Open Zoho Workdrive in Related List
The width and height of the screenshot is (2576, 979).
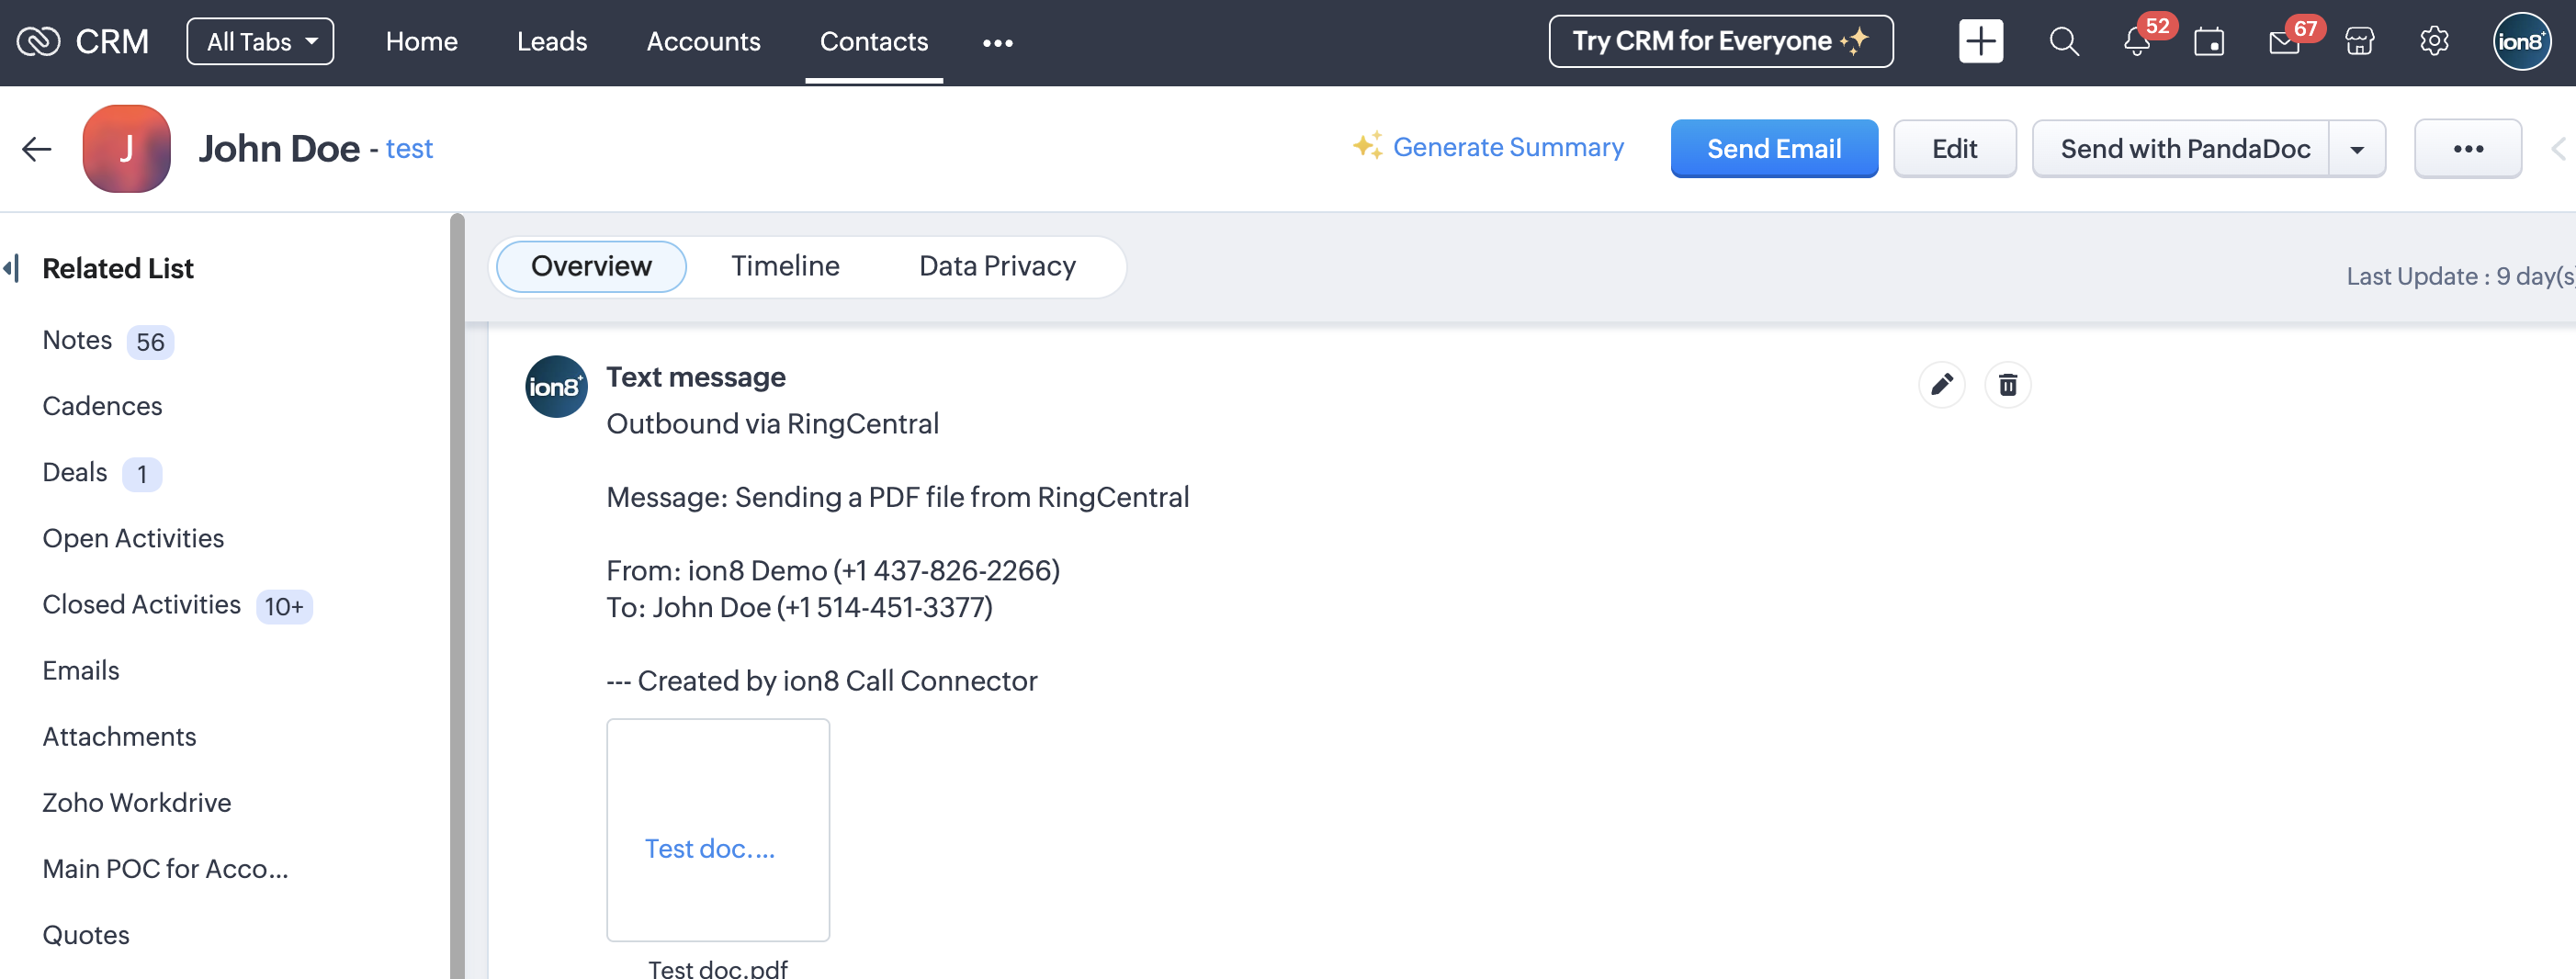[136, 802]
